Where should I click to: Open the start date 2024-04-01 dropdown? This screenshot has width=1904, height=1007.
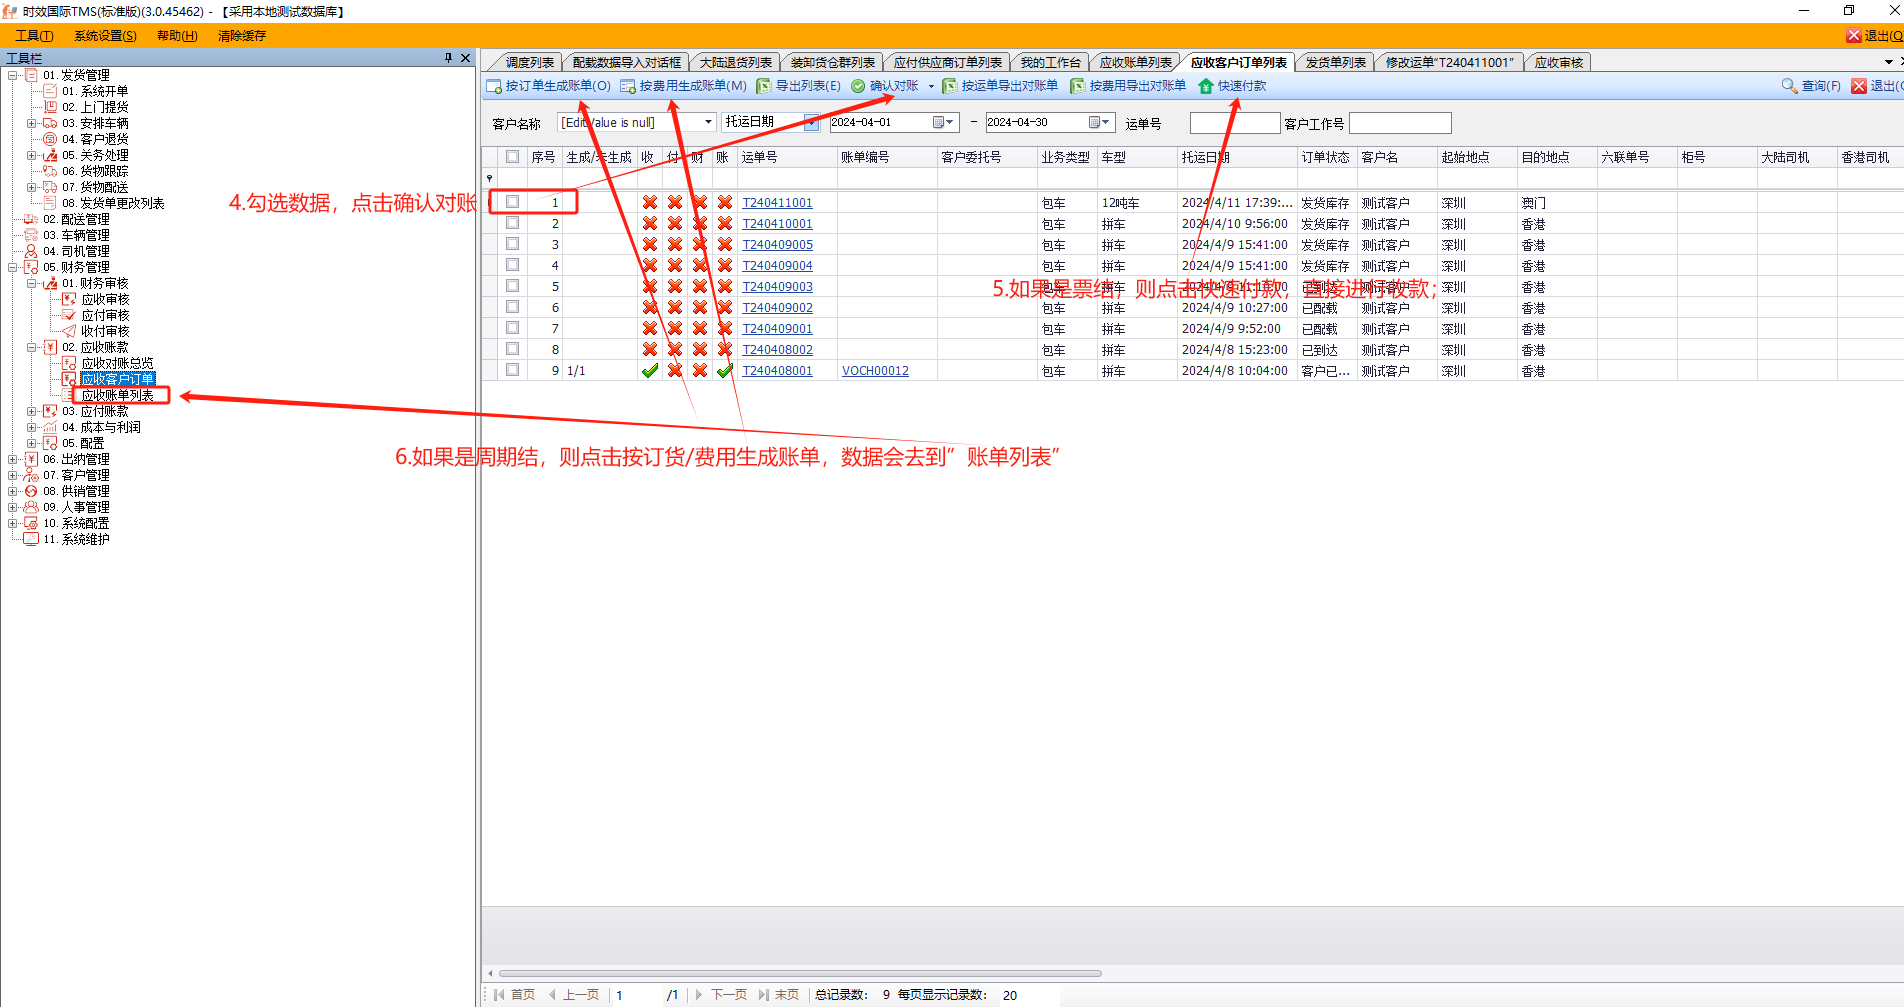tap(949, 122)
